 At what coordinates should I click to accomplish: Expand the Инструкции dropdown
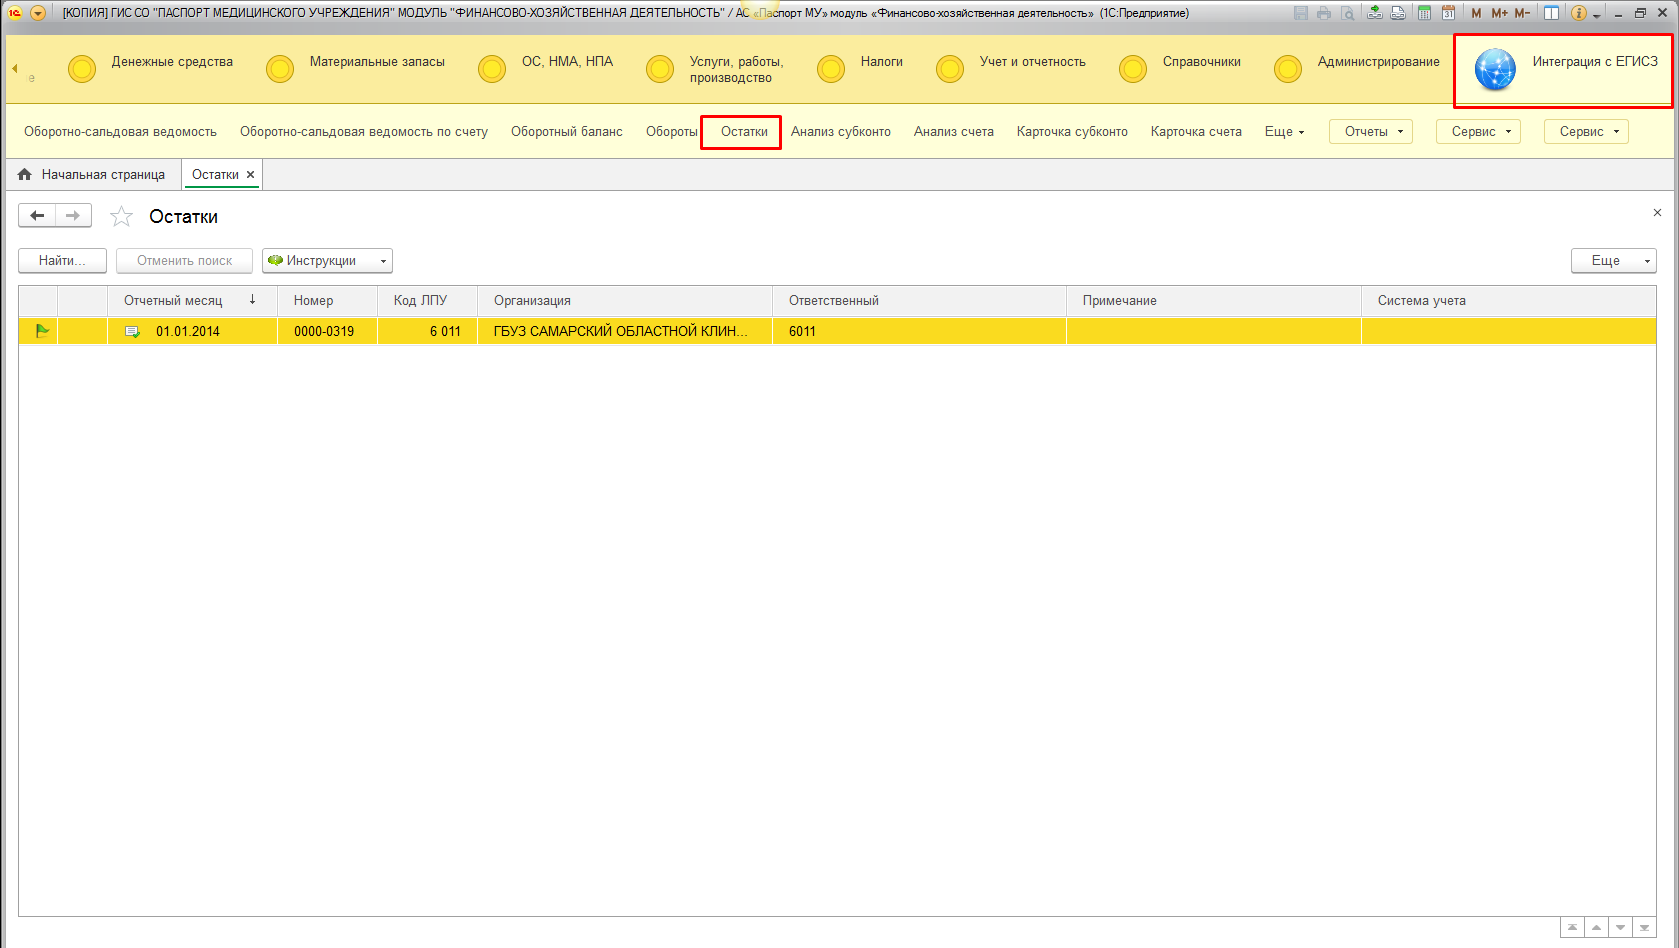(x=327, y=261)
